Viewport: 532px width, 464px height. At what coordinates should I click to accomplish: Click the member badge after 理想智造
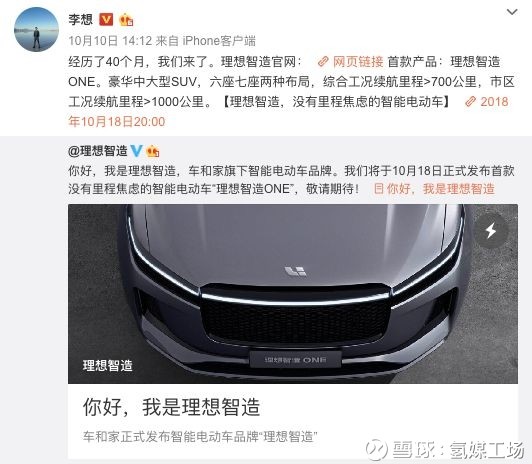click(153, 151)
